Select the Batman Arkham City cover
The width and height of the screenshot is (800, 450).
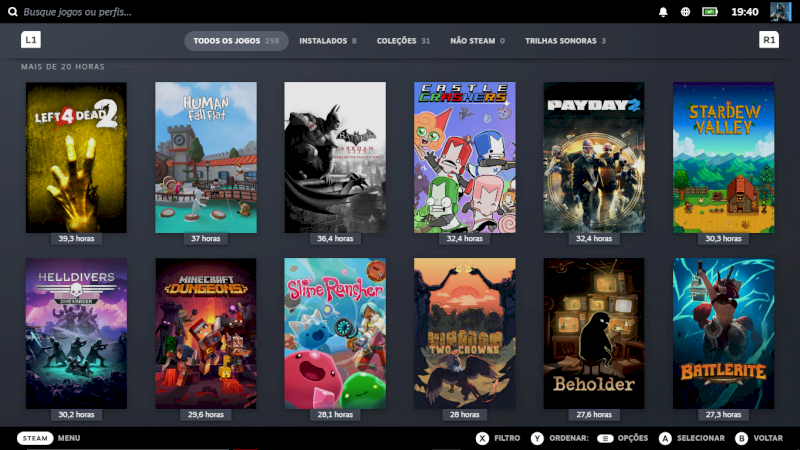pos(335,157)
